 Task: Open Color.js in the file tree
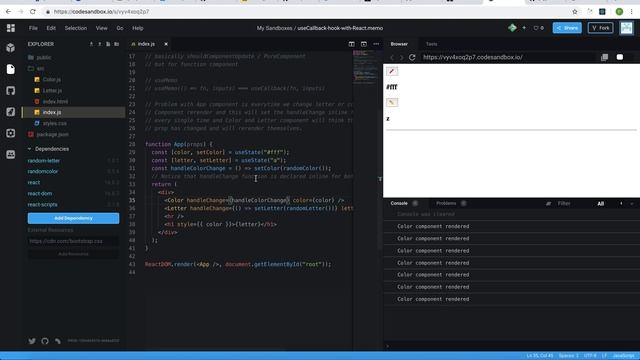[51, 80]
